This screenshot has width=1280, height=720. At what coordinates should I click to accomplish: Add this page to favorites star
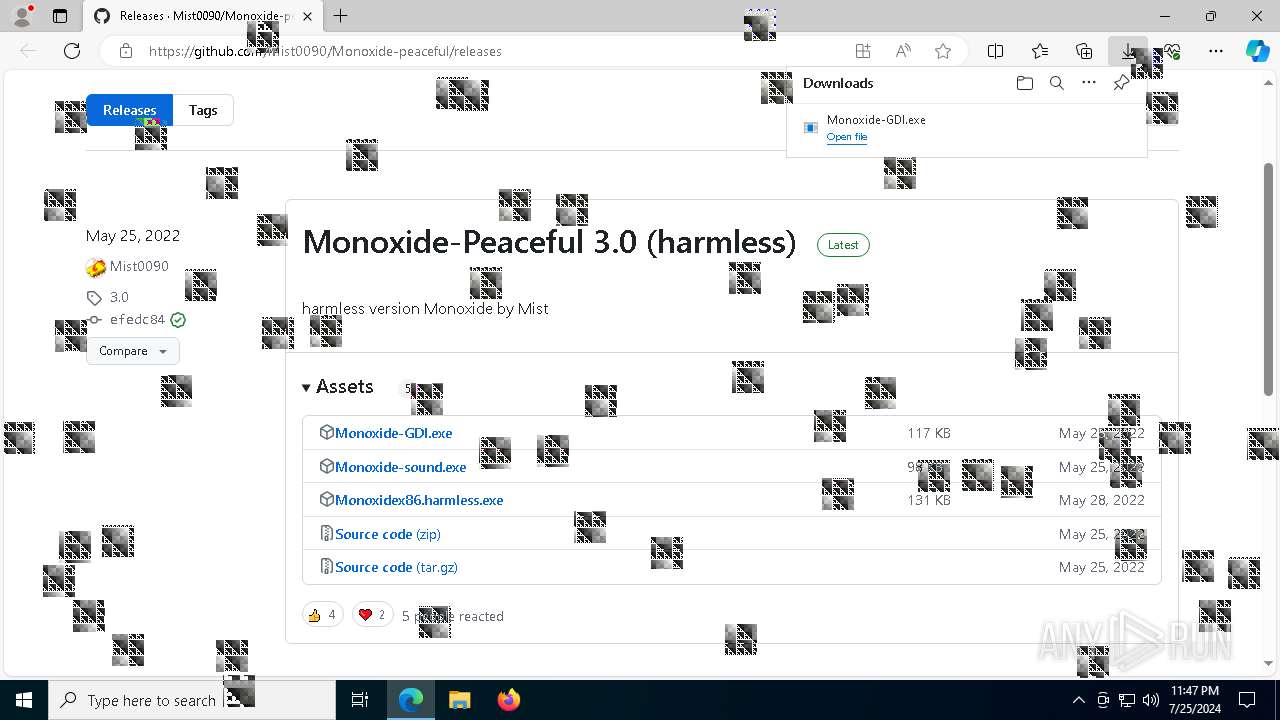[943, 51]
